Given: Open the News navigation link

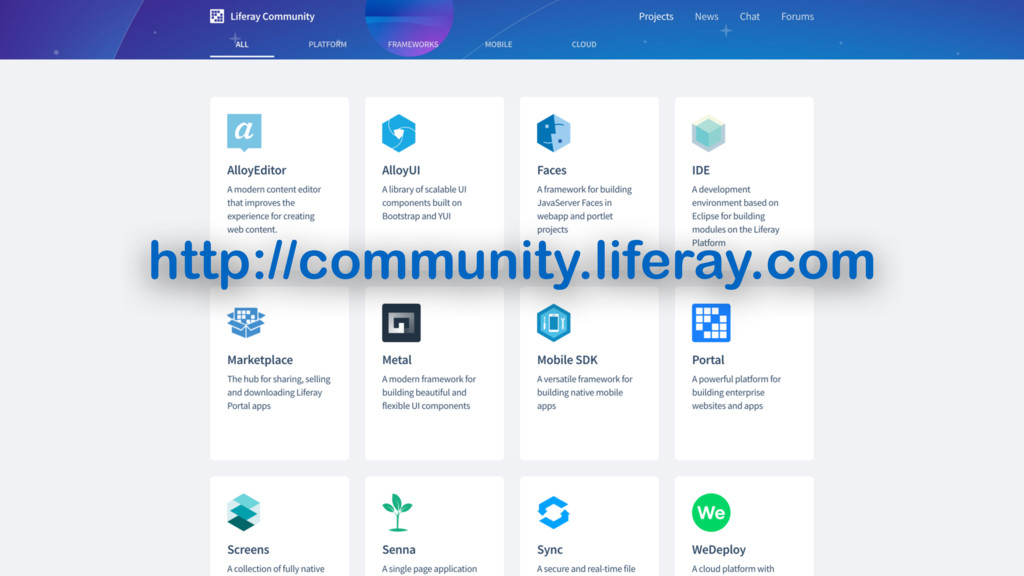Looking at the screenshot, I should coord(707,16).
